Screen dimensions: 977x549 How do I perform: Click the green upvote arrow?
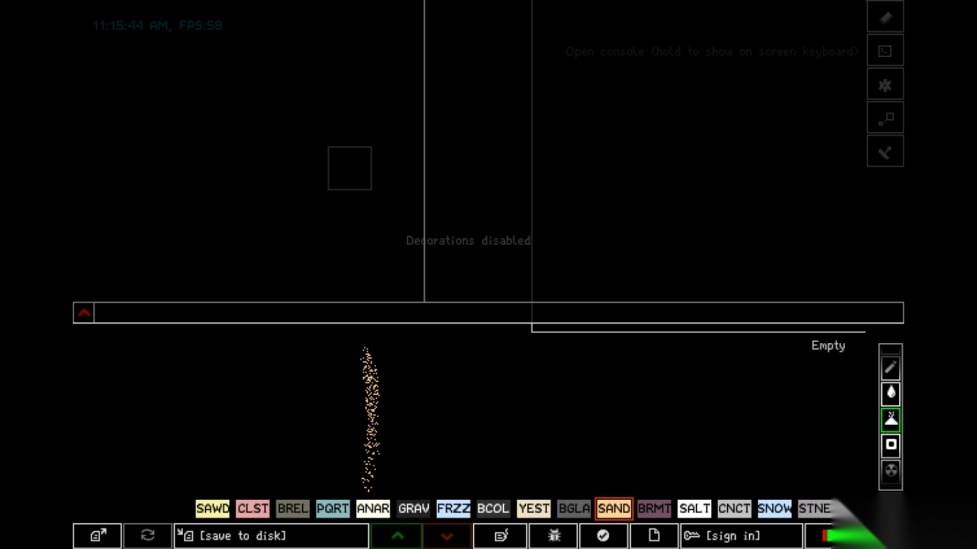[397, 536]
